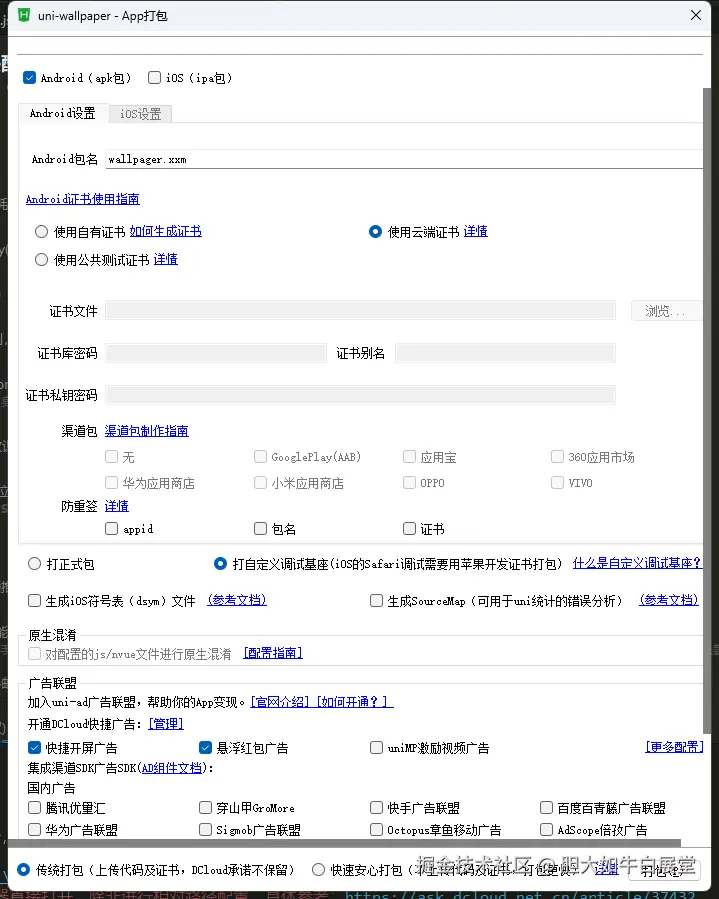Check the OPPO channel checkbox
The image size is (719, 899).
409,482
